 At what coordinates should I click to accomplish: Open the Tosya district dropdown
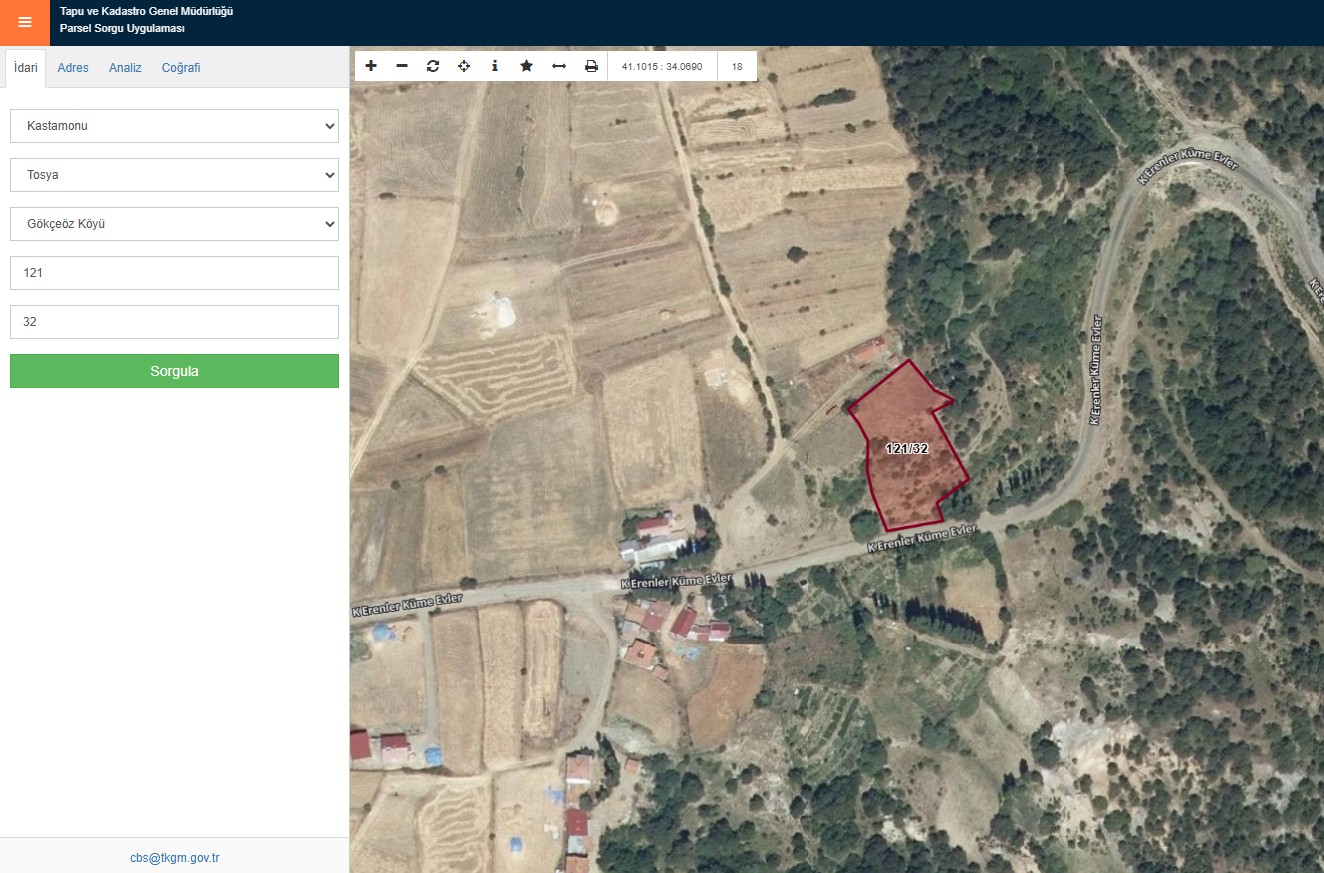coord(174,175)
